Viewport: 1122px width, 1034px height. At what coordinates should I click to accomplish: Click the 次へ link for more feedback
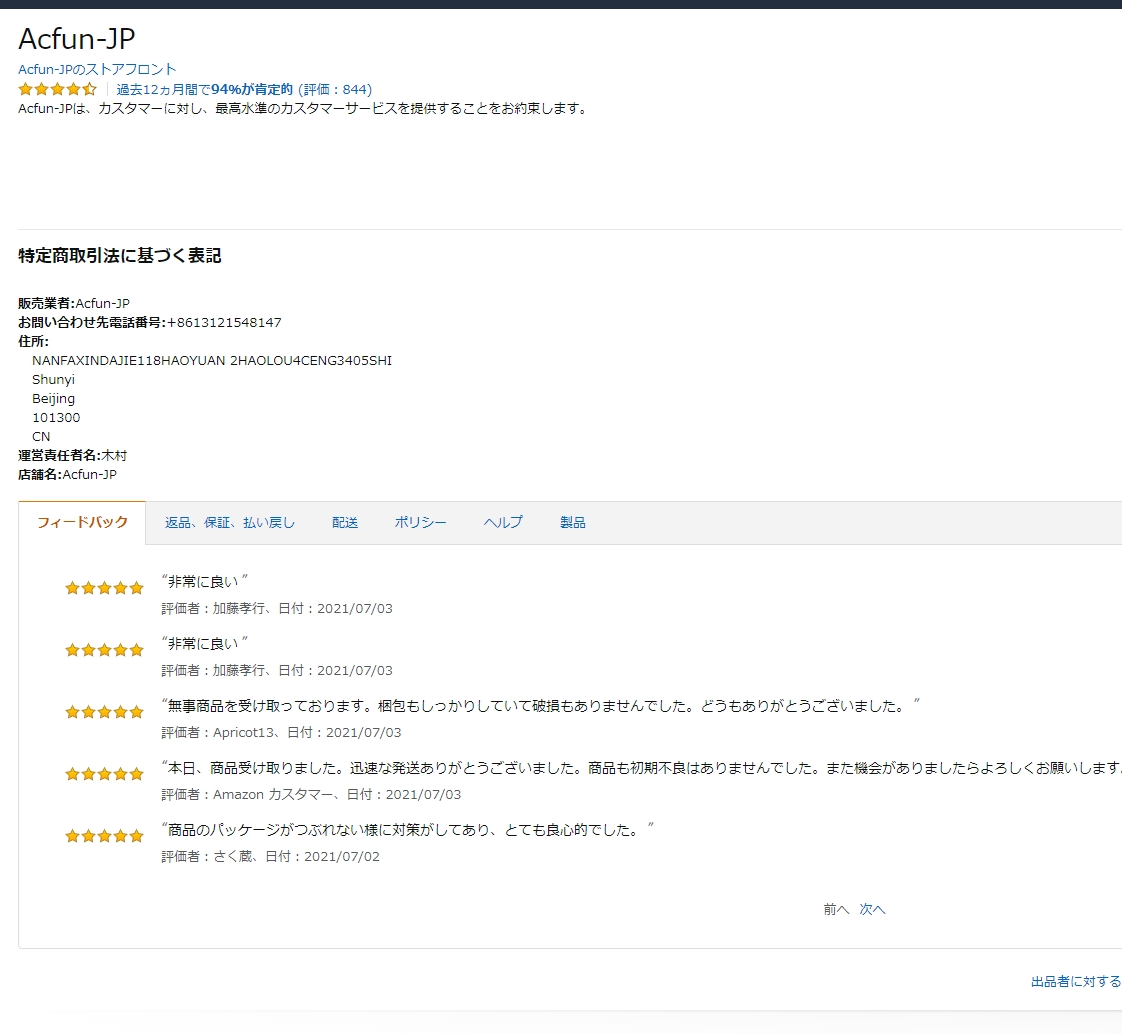pyautogui.click(x=871, y=909)
